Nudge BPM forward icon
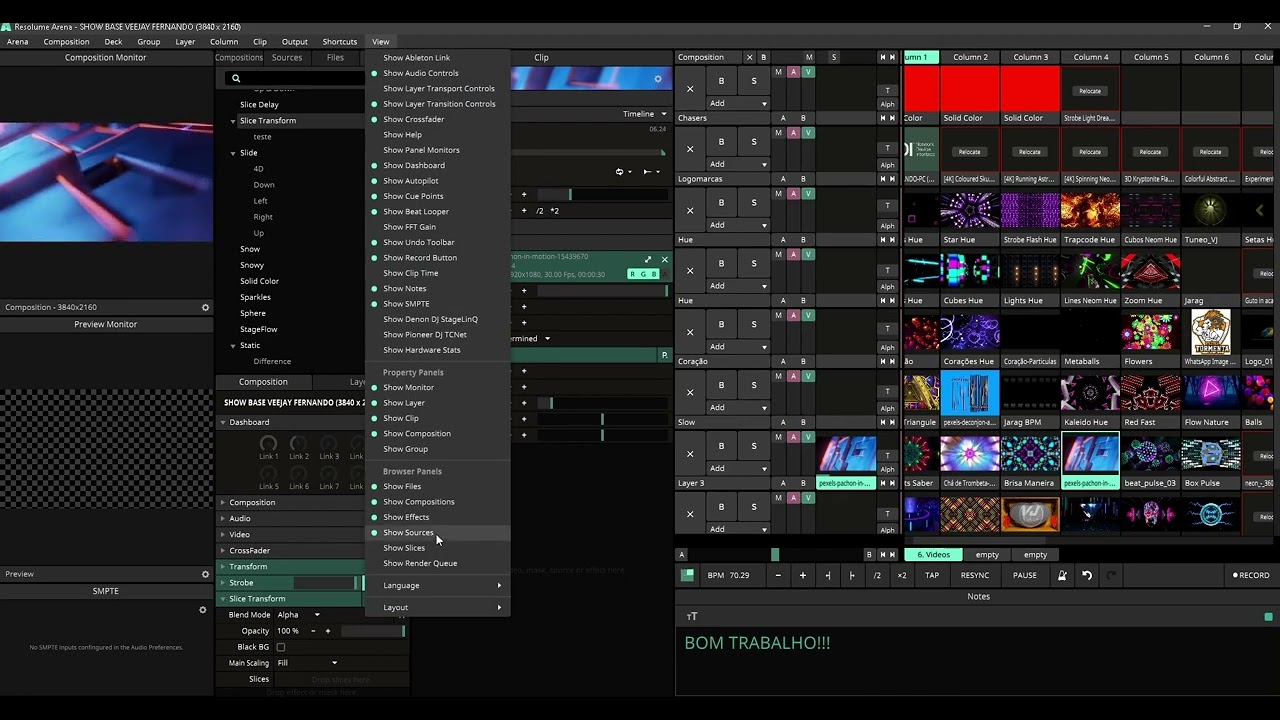The image size is (1280, 720). tap(852, 575)
